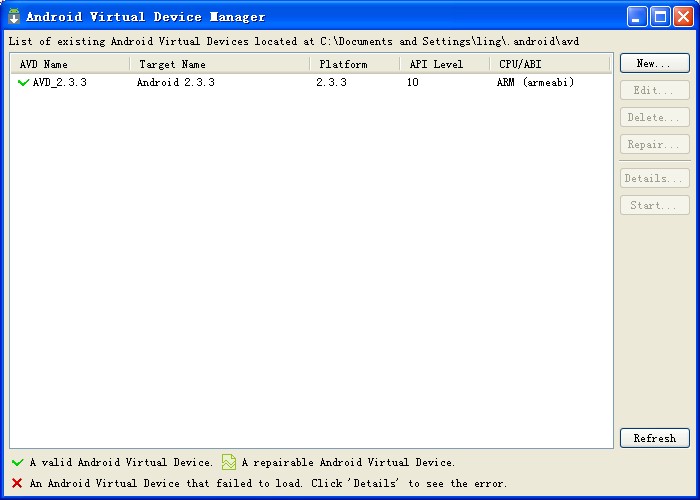700x500 pixels.
Task: Click the Start... button
Action: pyautogui.click(x=654, y=205)
